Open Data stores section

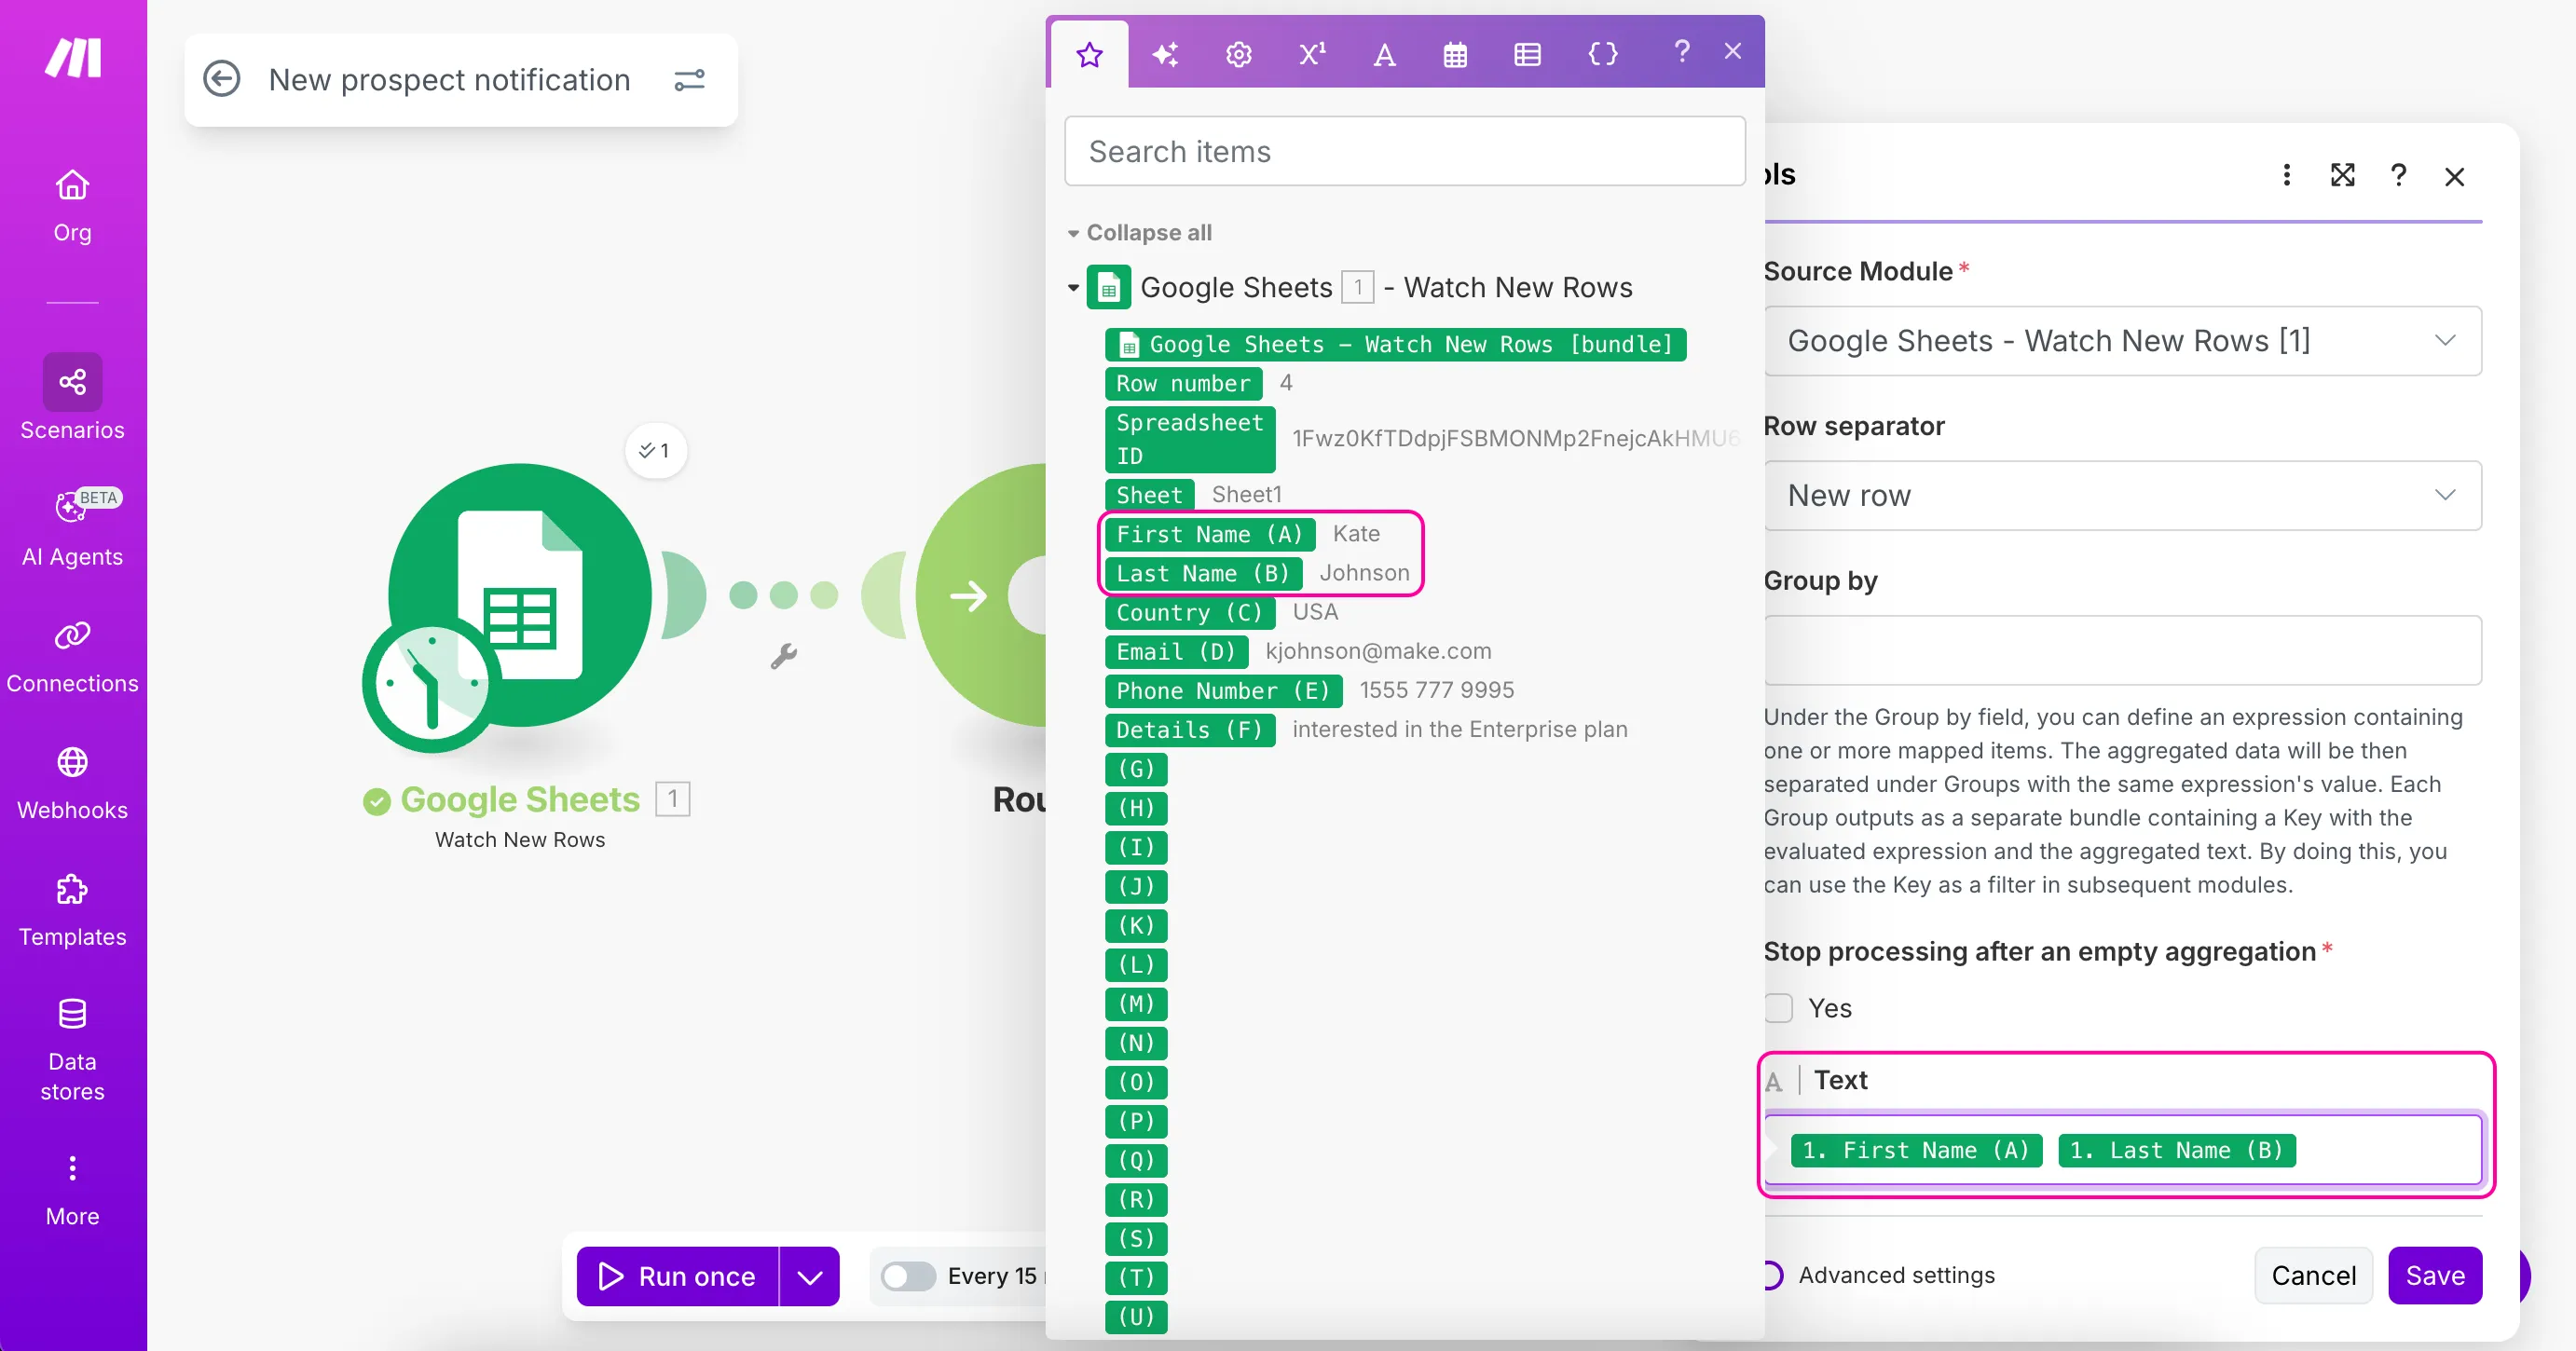pos(72,1049)
